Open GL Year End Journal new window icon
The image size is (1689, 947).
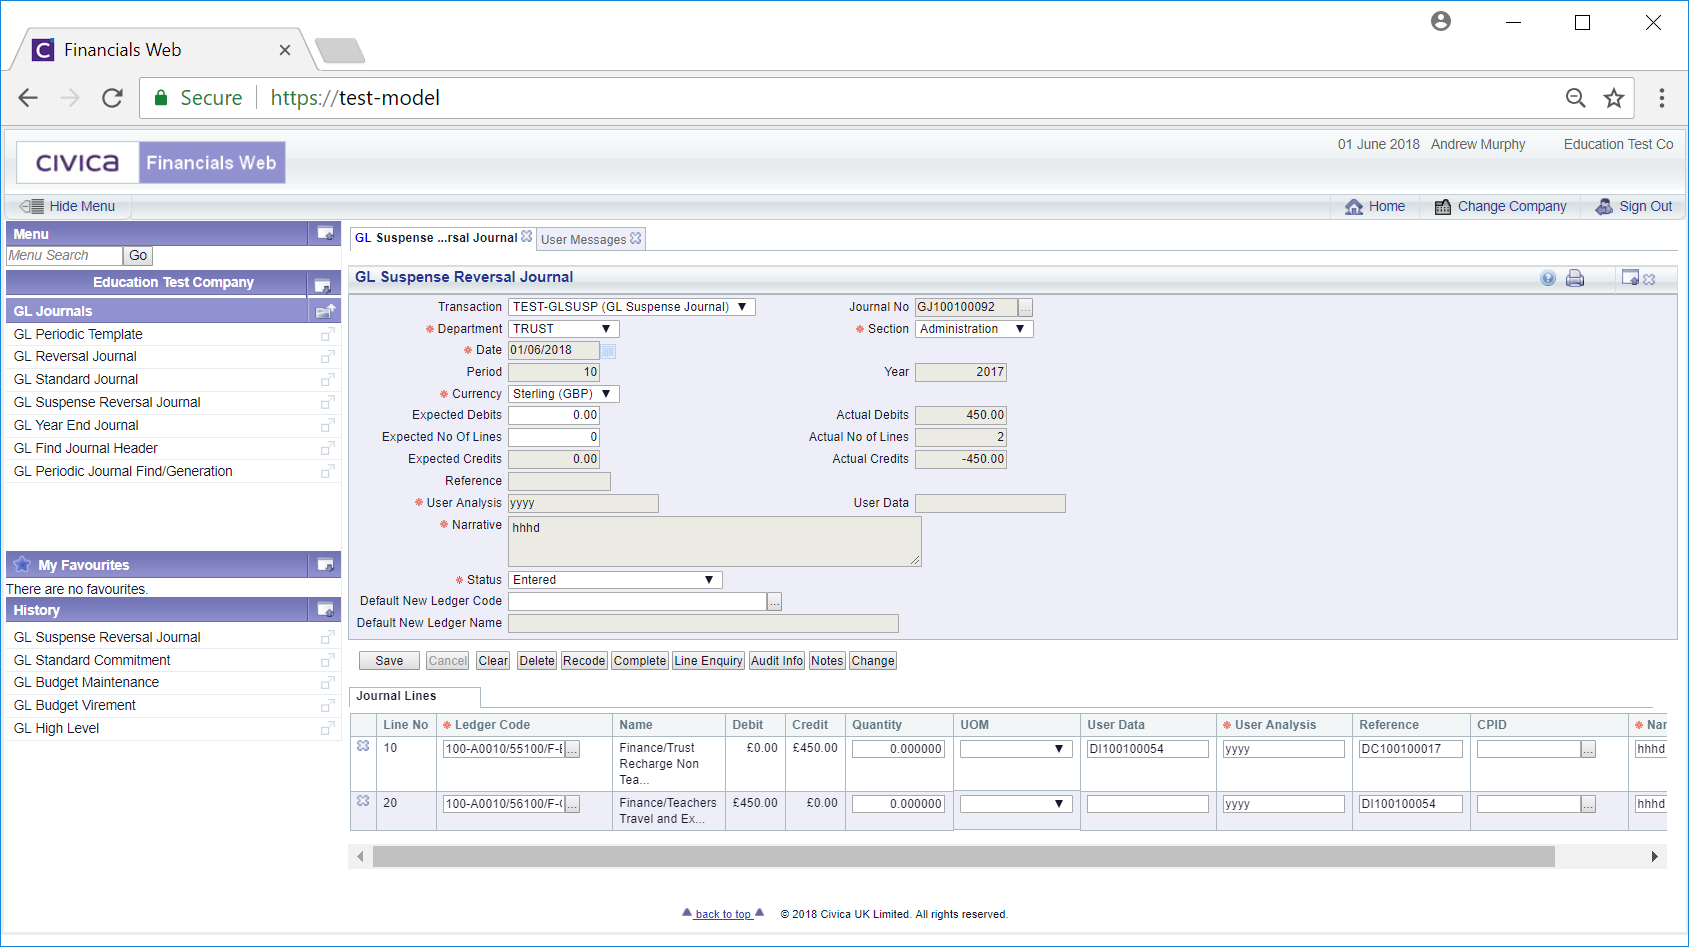point(327,426)
